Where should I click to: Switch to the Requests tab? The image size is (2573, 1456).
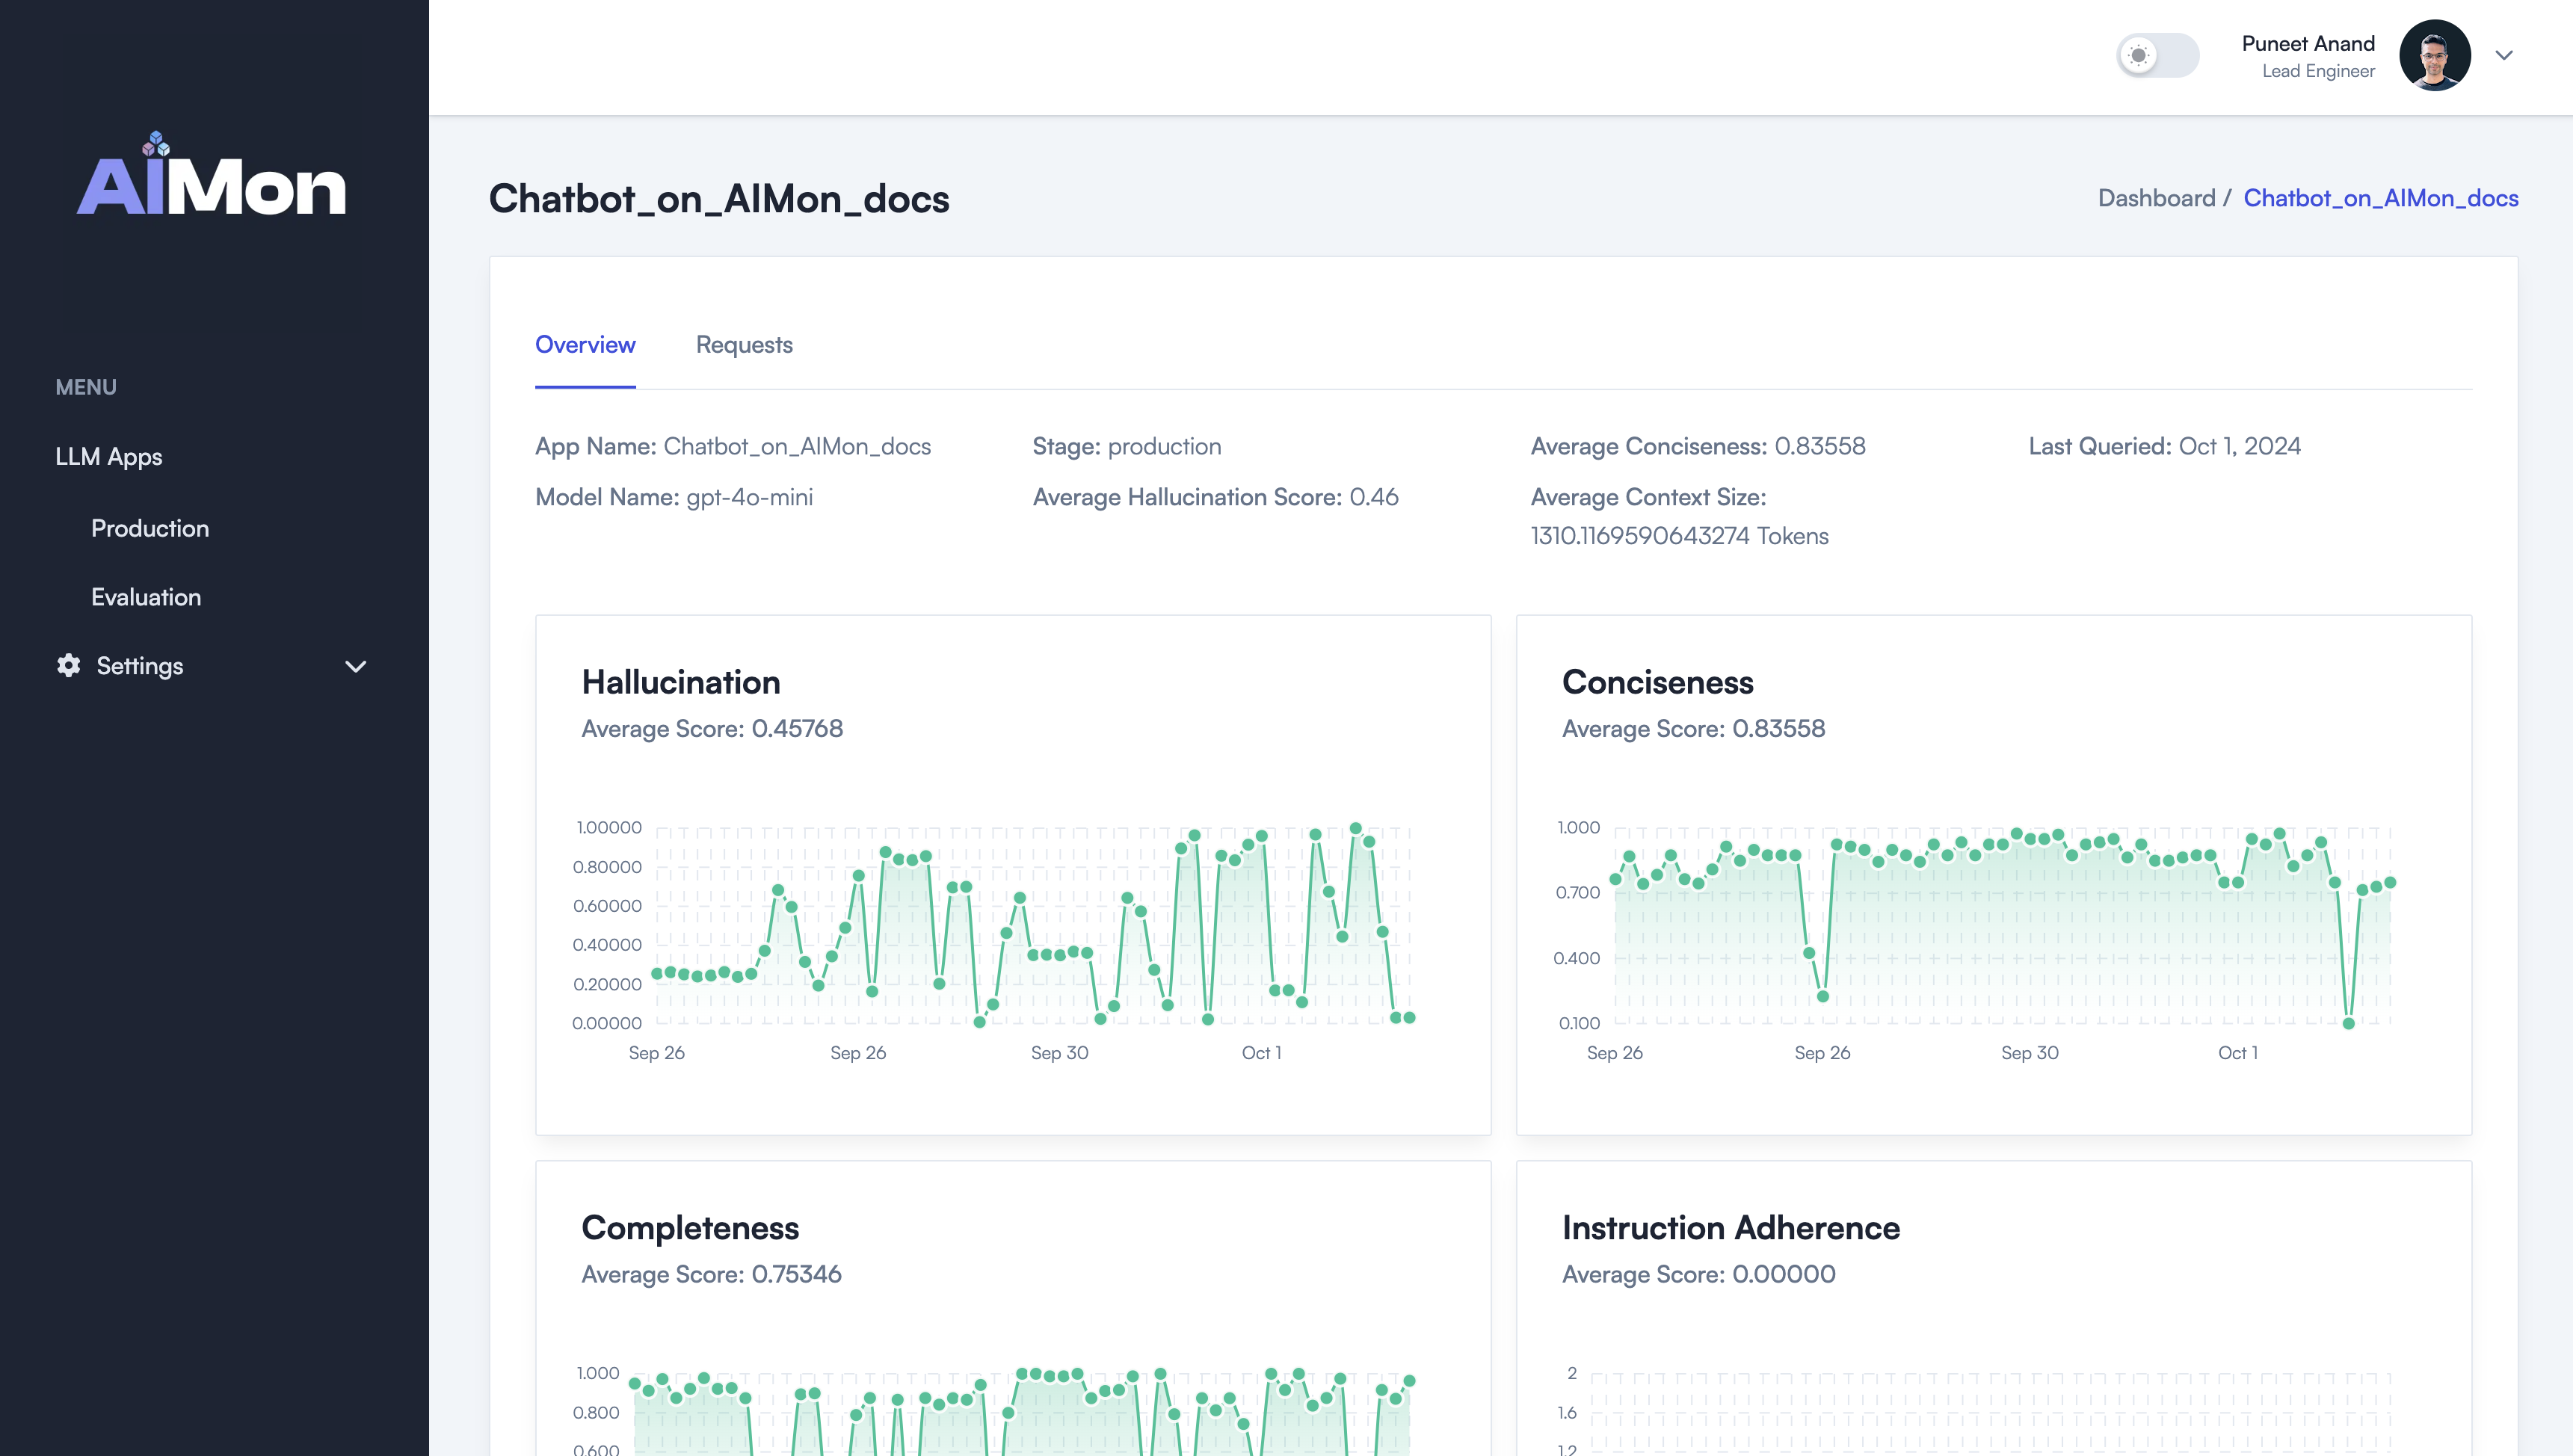[x=744, y=345]
